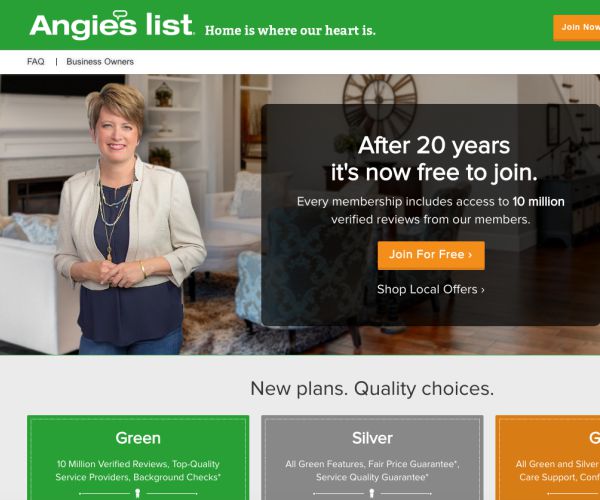Click the arrow on Join For Free

click(x=470, y=255)
